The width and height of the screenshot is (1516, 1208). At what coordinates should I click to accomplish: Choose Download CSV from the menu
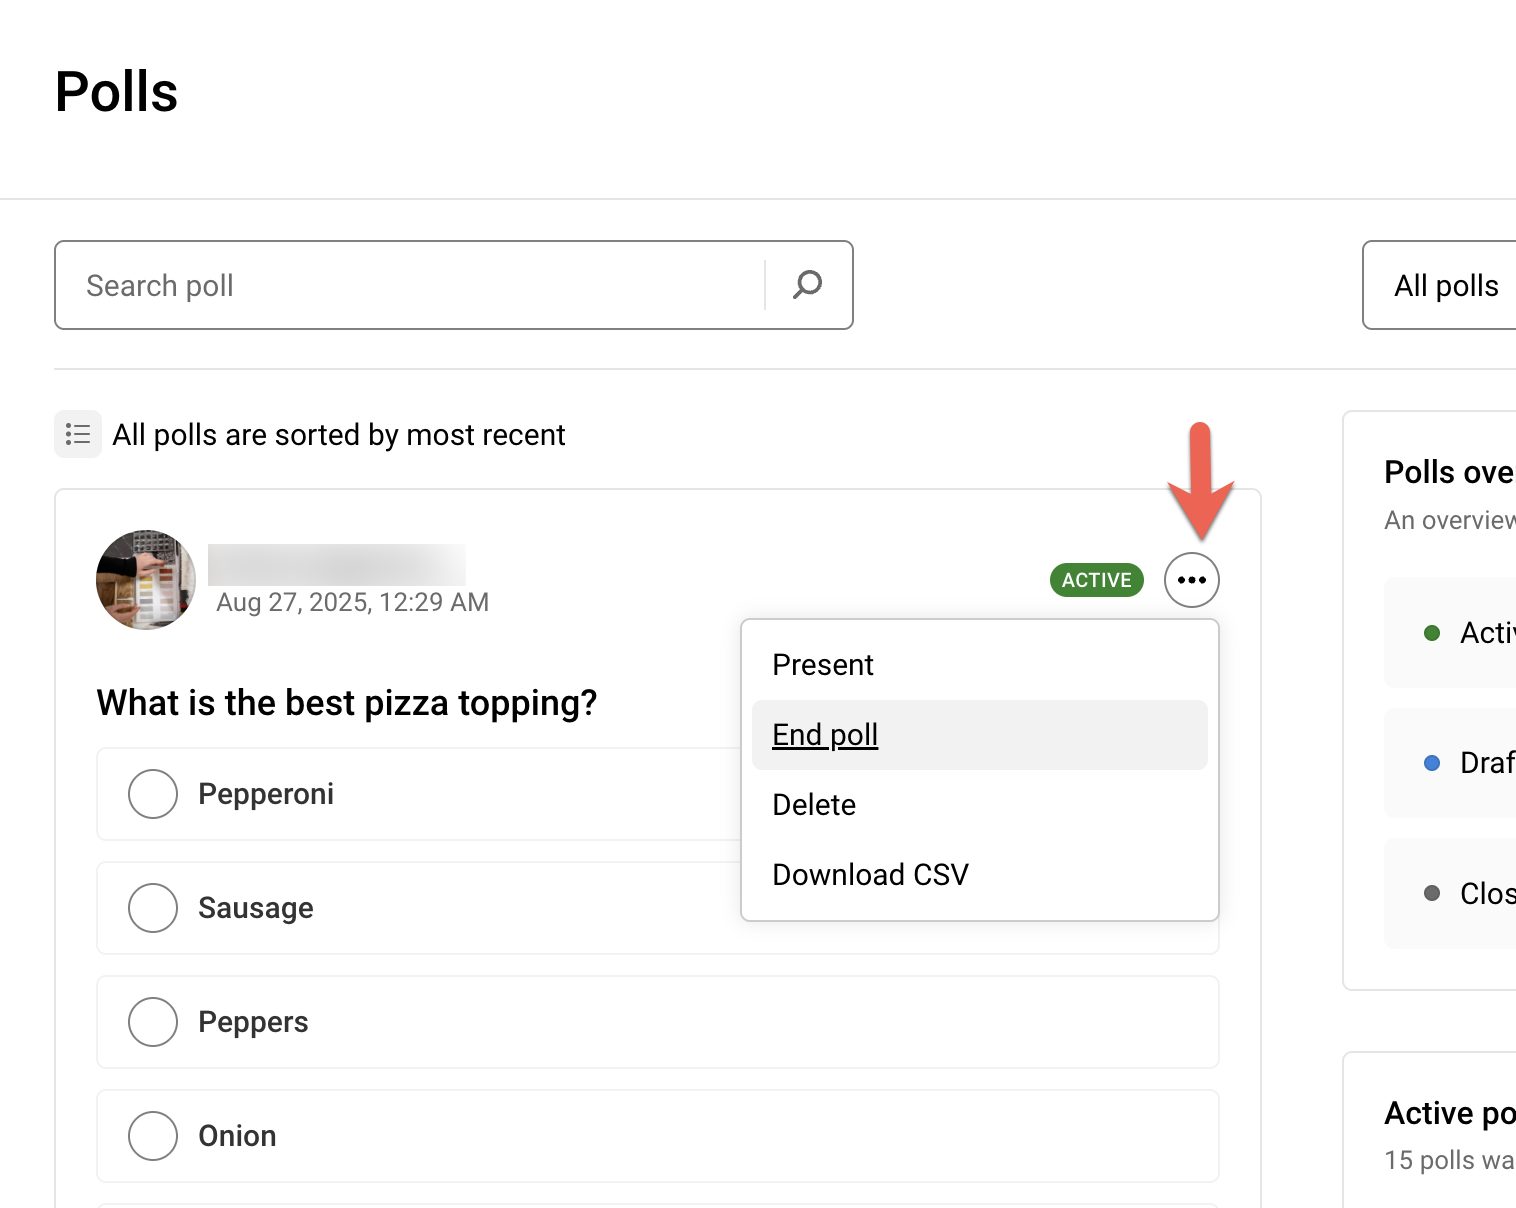point(979,875)
